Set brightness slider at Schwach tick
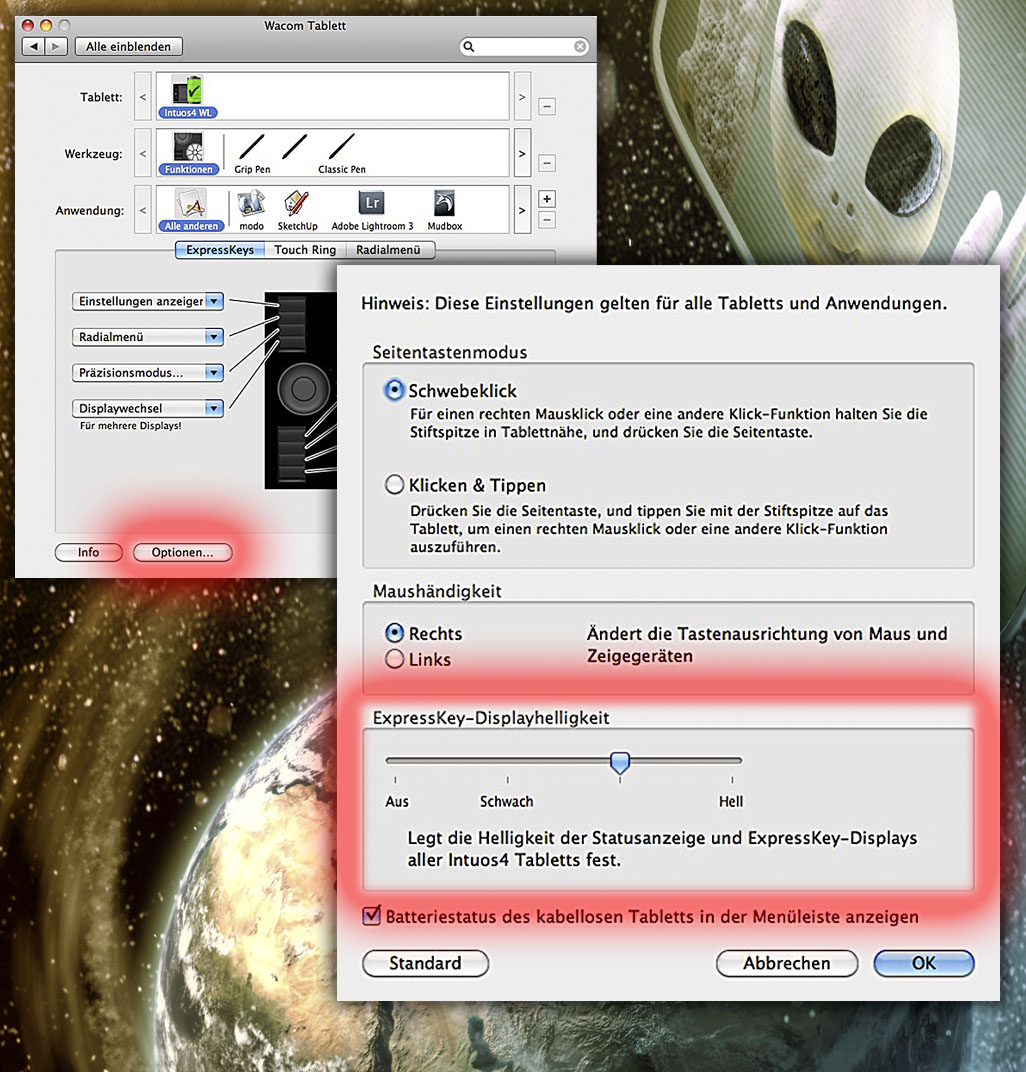The height and width of the screenshot is (1072, 1026). pyautogui.click(x=507, y=760)
